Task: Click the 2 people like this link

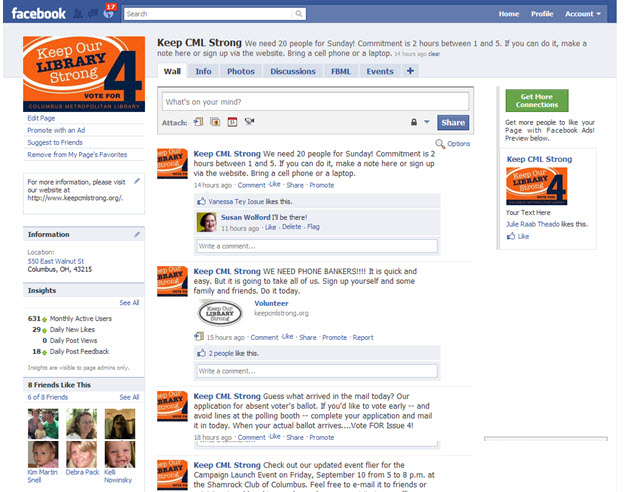Action: point(221,353)
